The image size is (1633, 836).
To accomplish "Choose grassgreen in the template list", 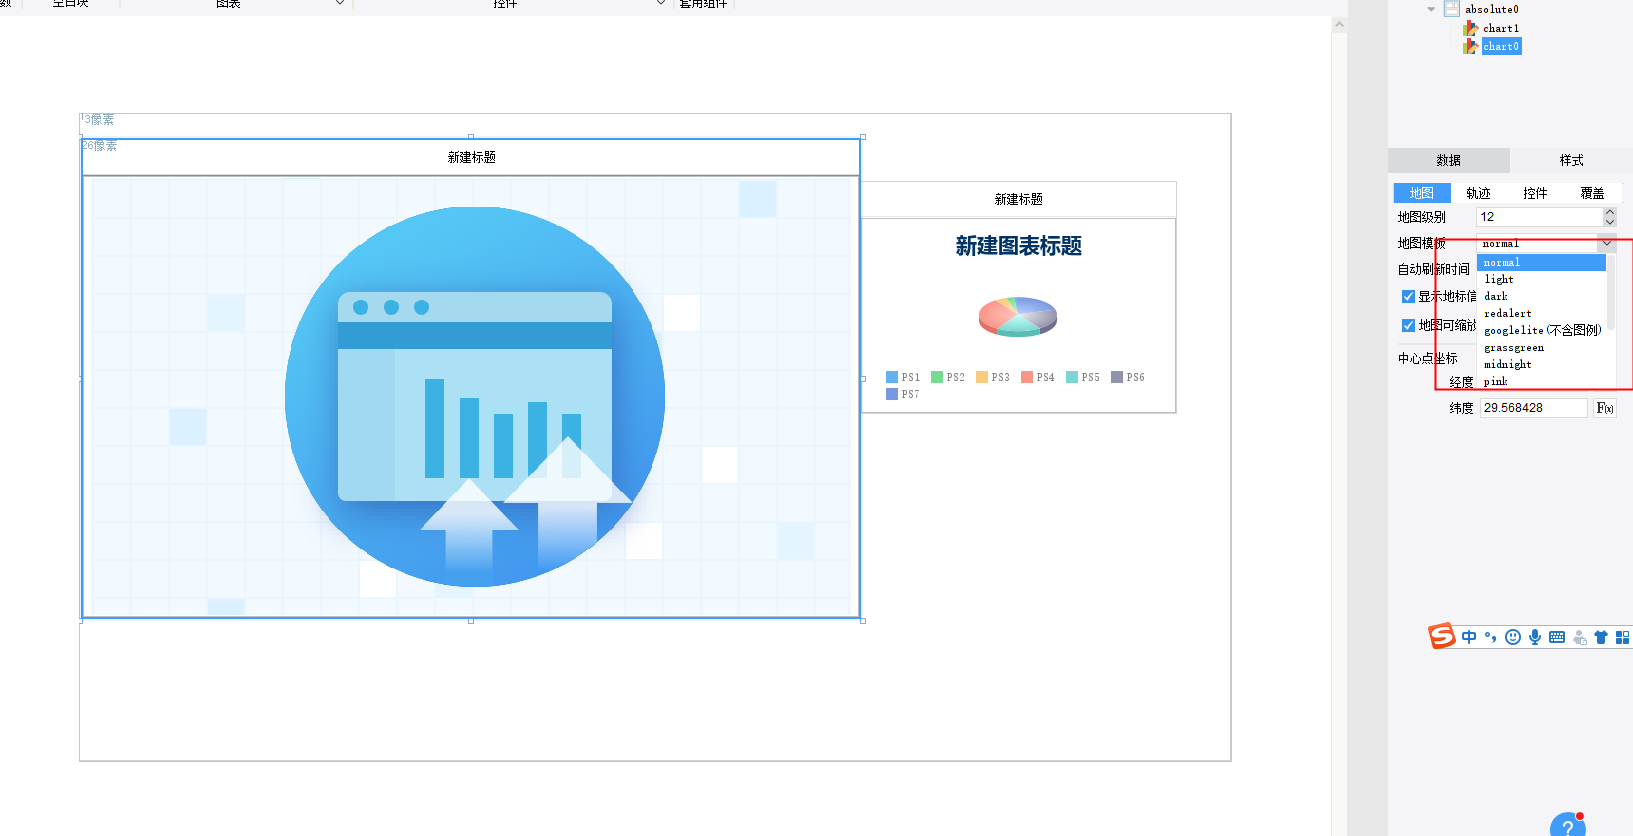I will tap(1541, 347).
